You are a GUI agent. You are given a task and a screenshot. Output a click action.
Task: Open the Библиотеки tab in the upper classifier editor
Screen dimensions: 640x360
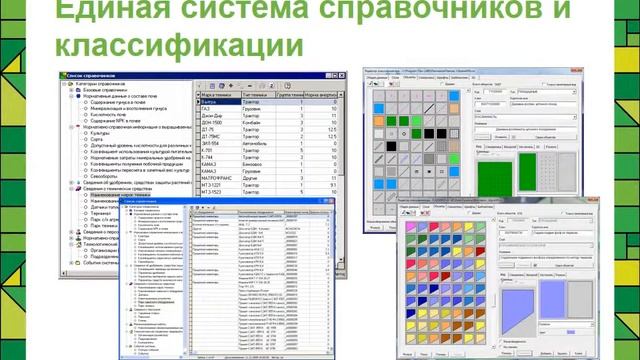pos(460,78)
